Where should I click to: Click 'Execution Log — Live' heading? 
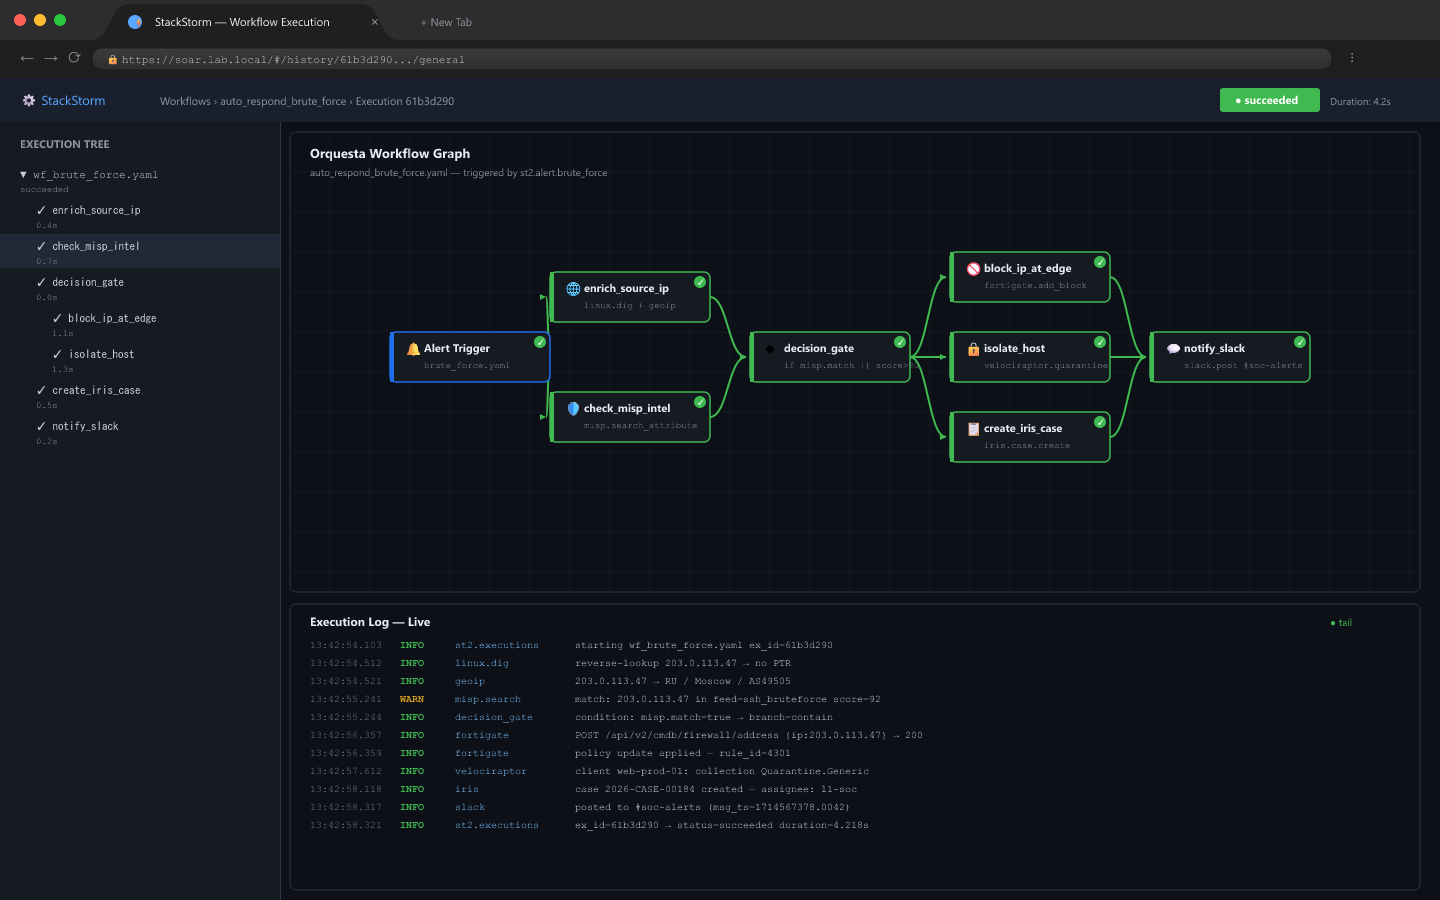click(370, 622)
